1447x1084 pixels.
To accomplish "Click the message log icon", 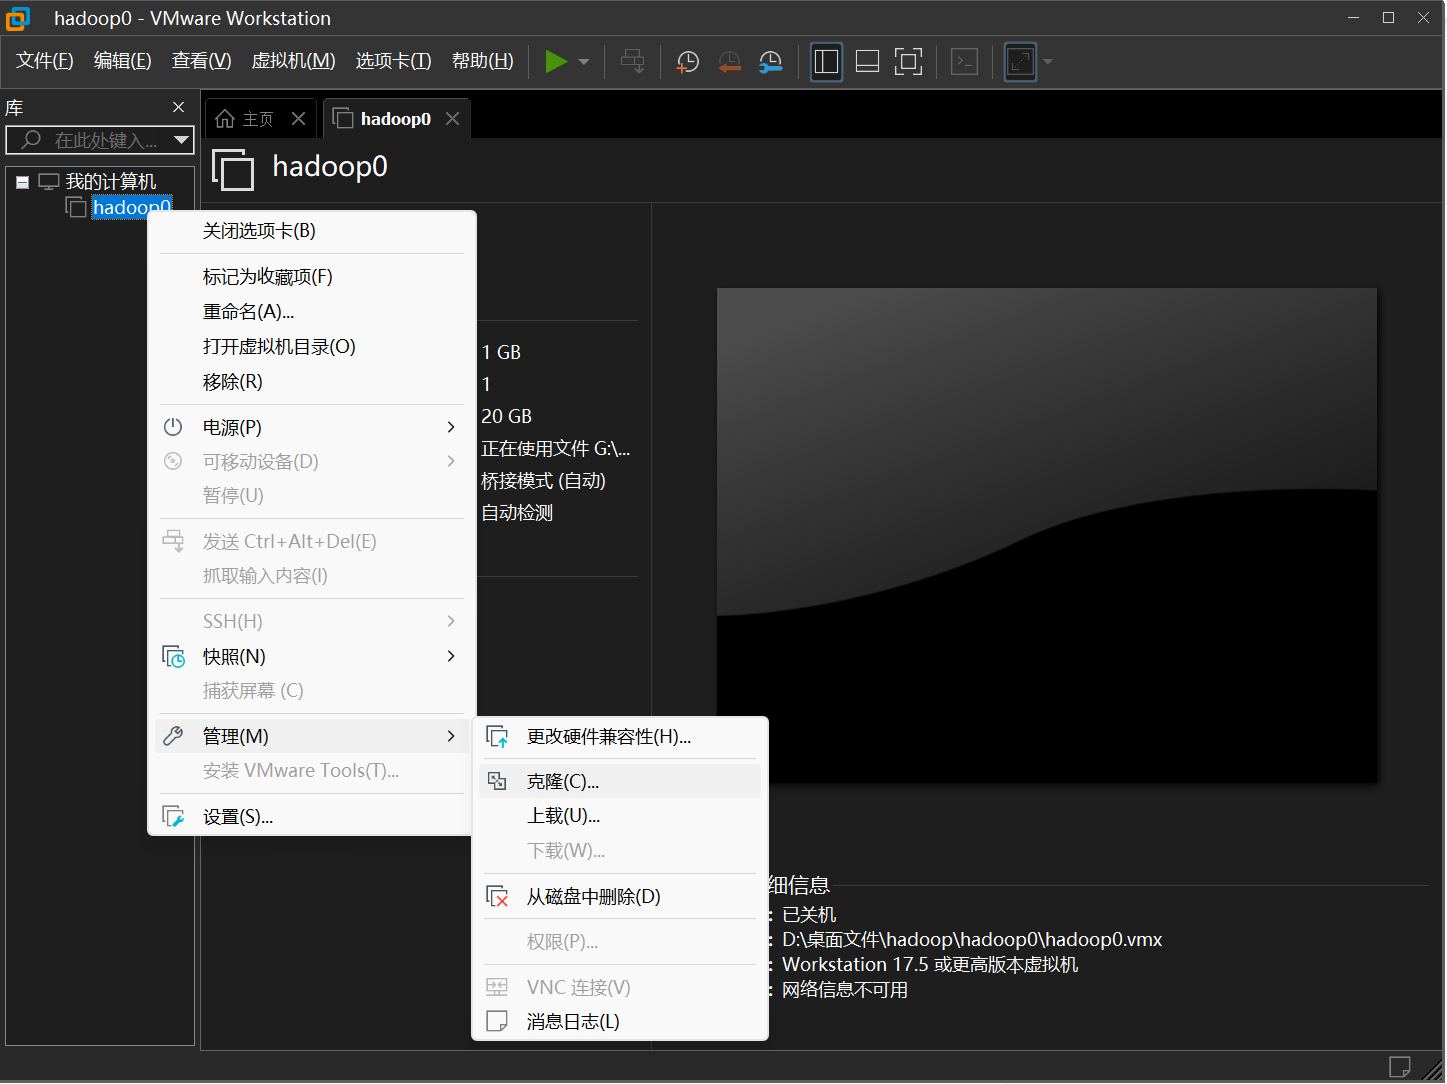I will (x=497, y=1022).
